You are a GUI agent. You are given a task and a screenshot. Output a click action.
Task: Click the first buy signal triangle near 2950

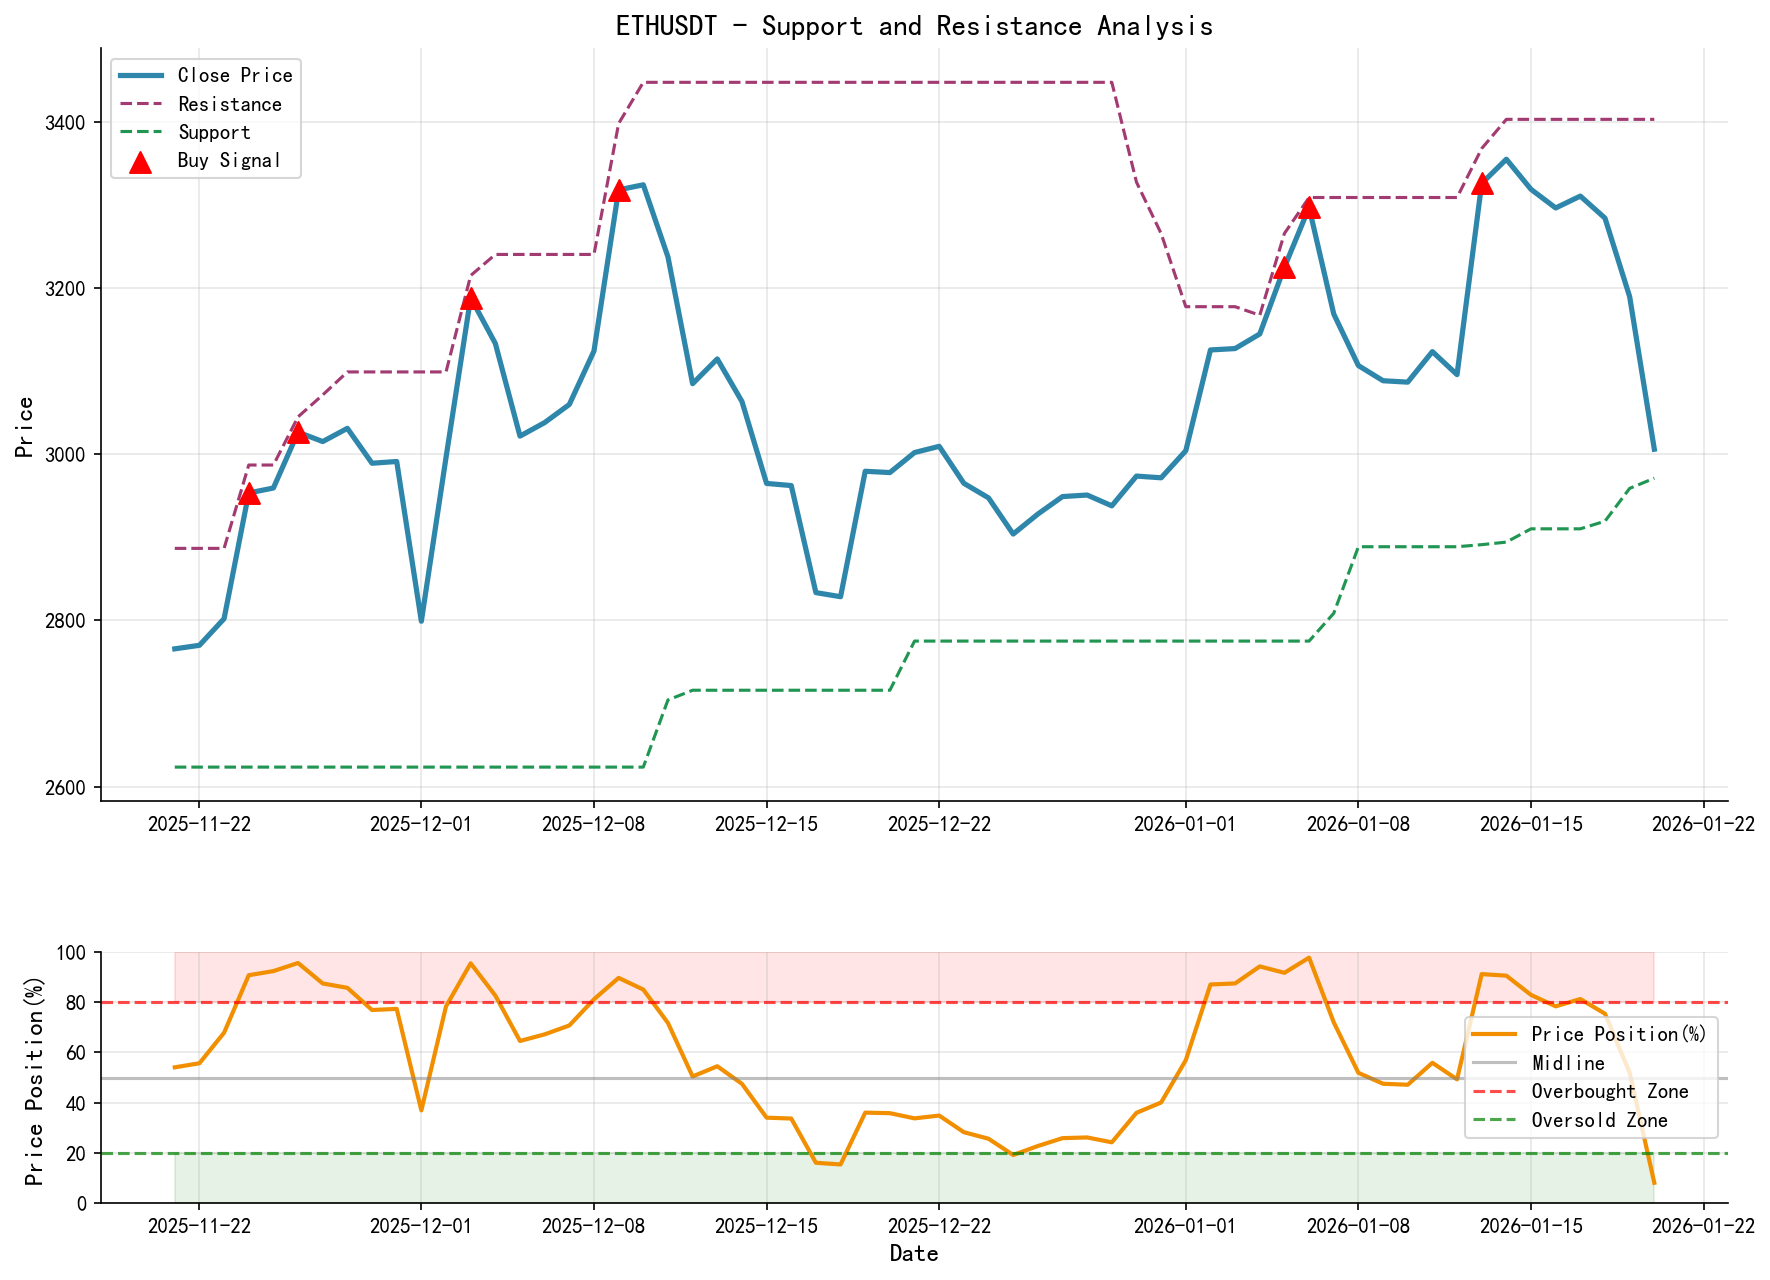click(x=249, y=493)
